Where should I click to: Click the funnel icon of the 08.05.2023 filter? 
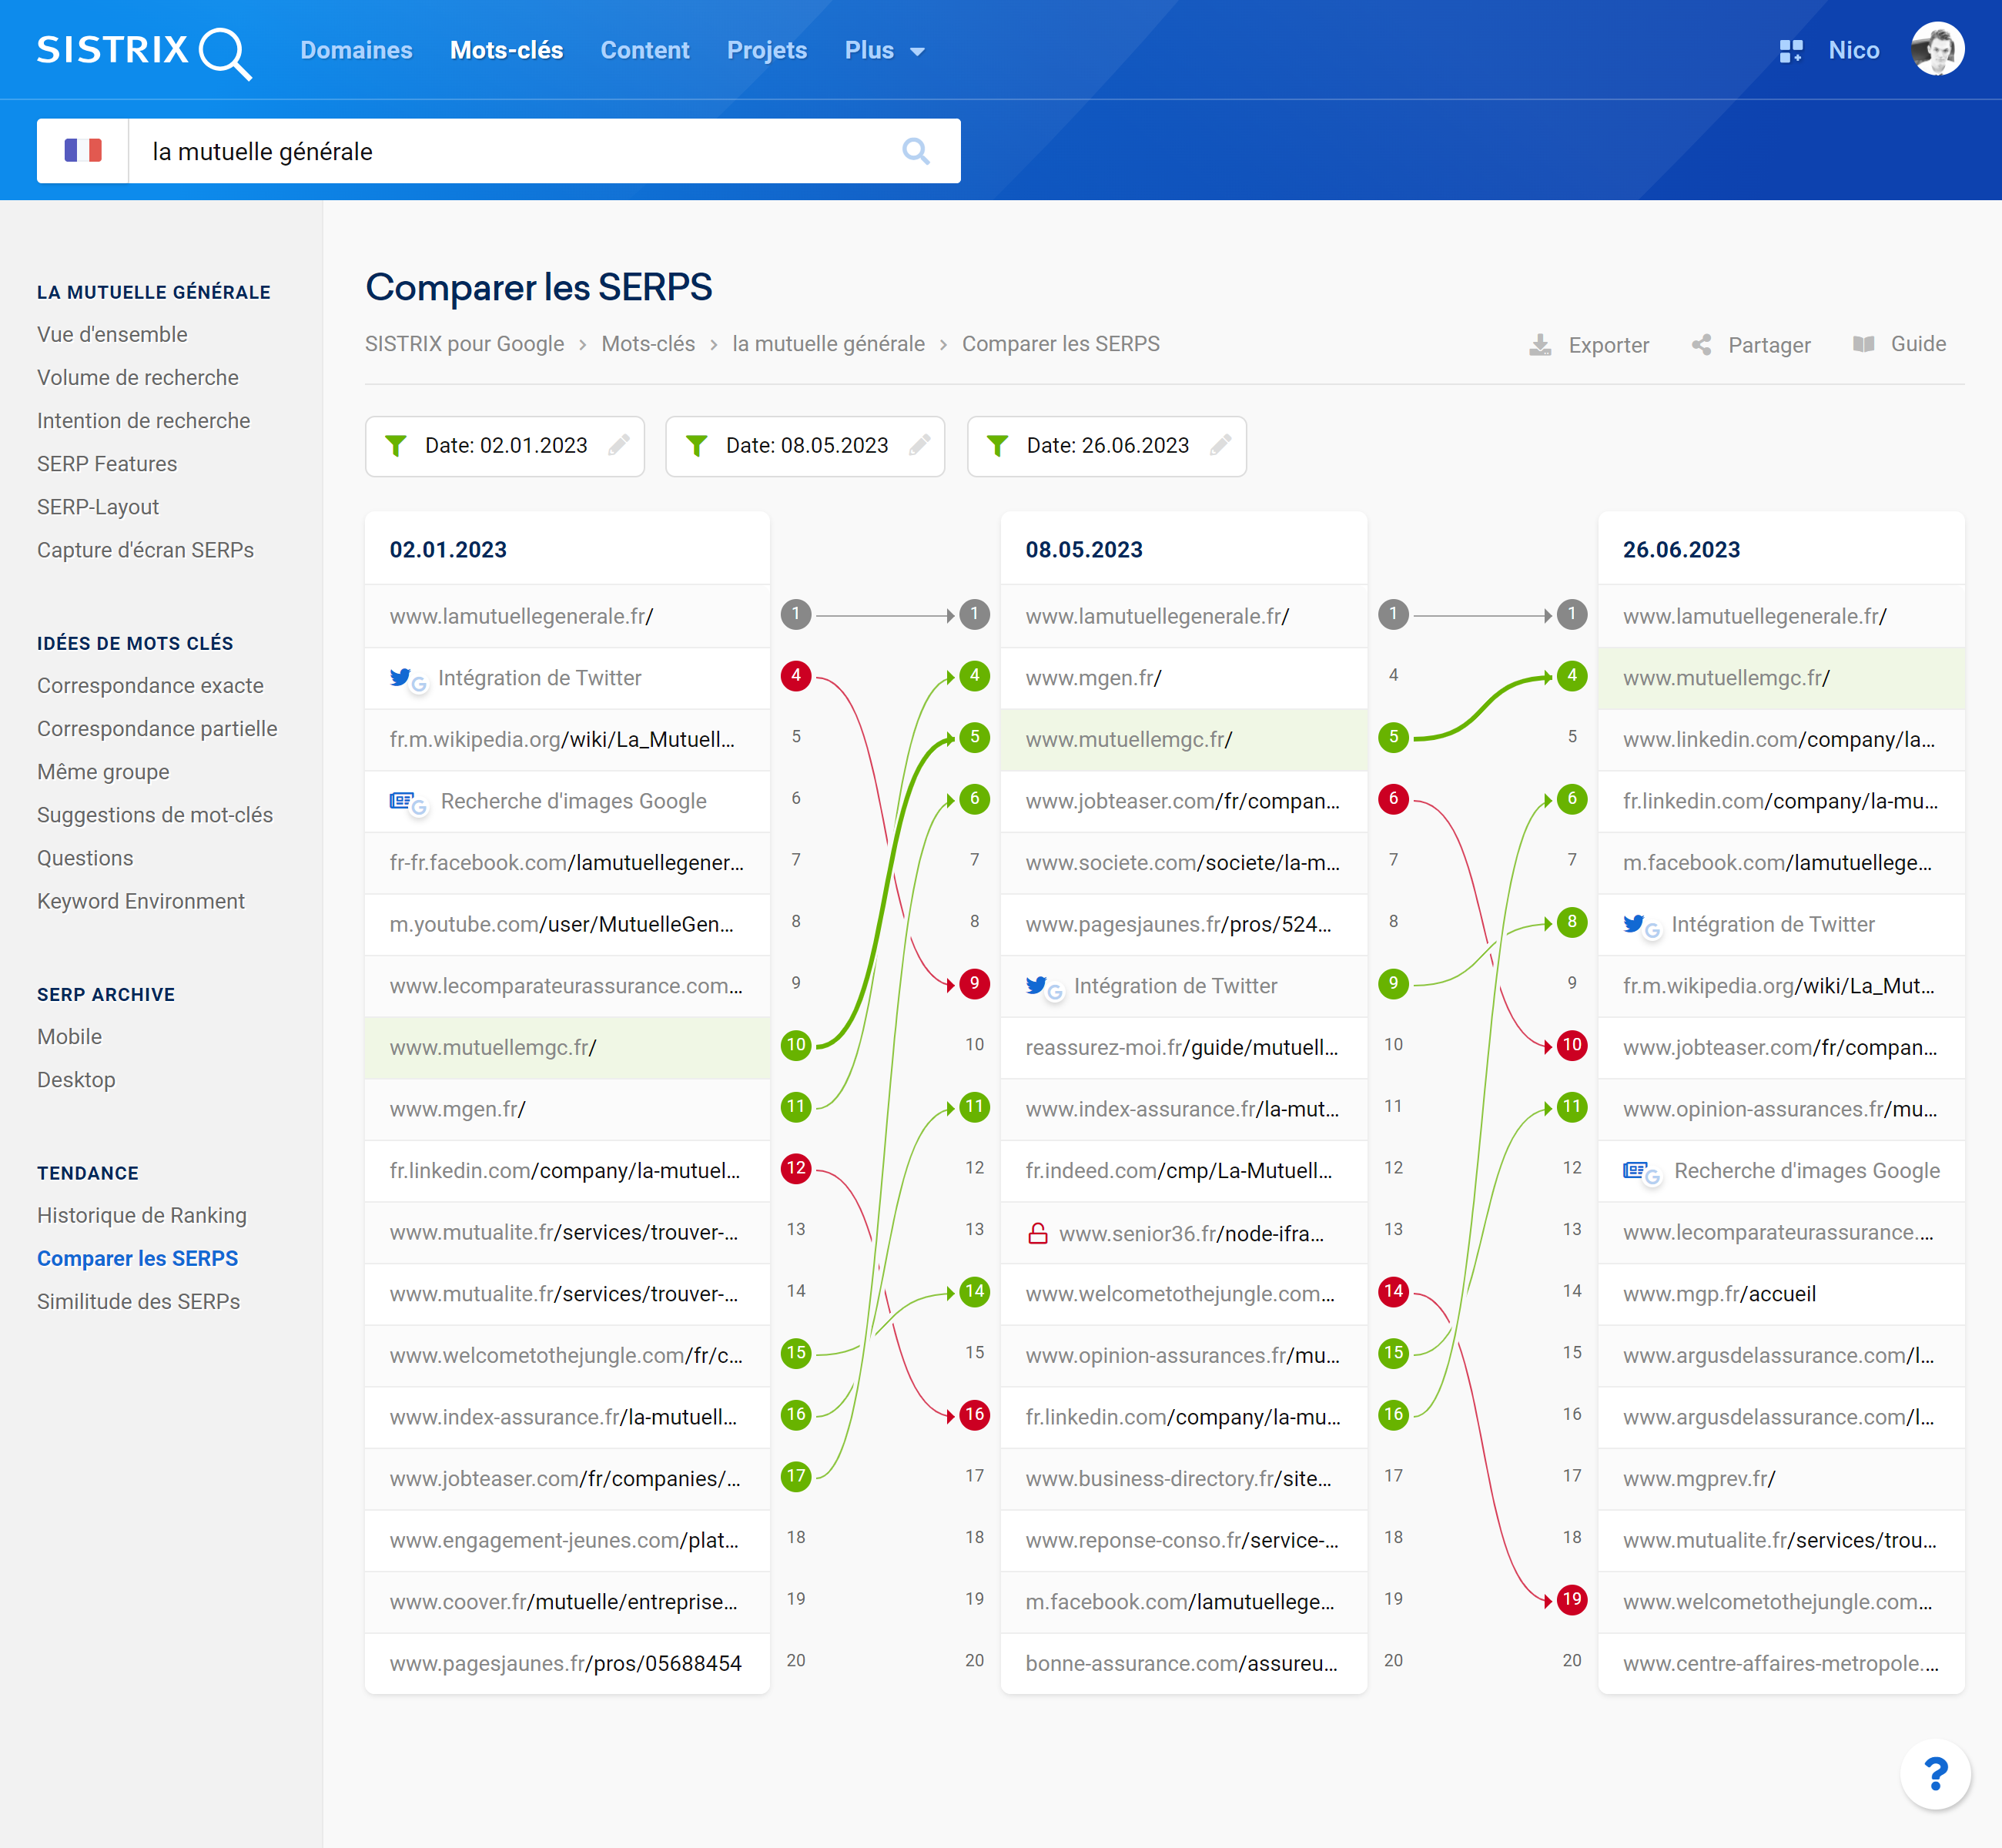(x=697, y=446)
